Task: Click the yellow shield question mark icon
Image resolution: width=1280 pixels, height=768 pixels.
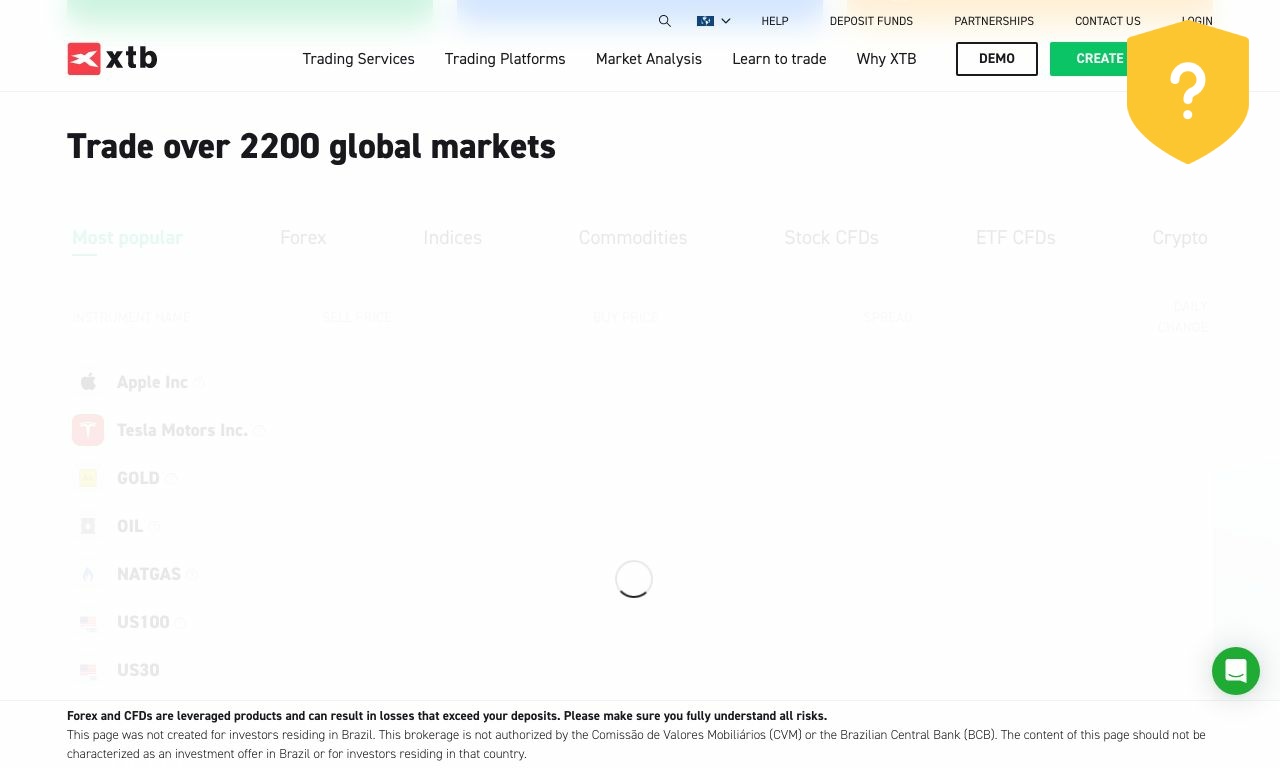Action: (1188, 92)
